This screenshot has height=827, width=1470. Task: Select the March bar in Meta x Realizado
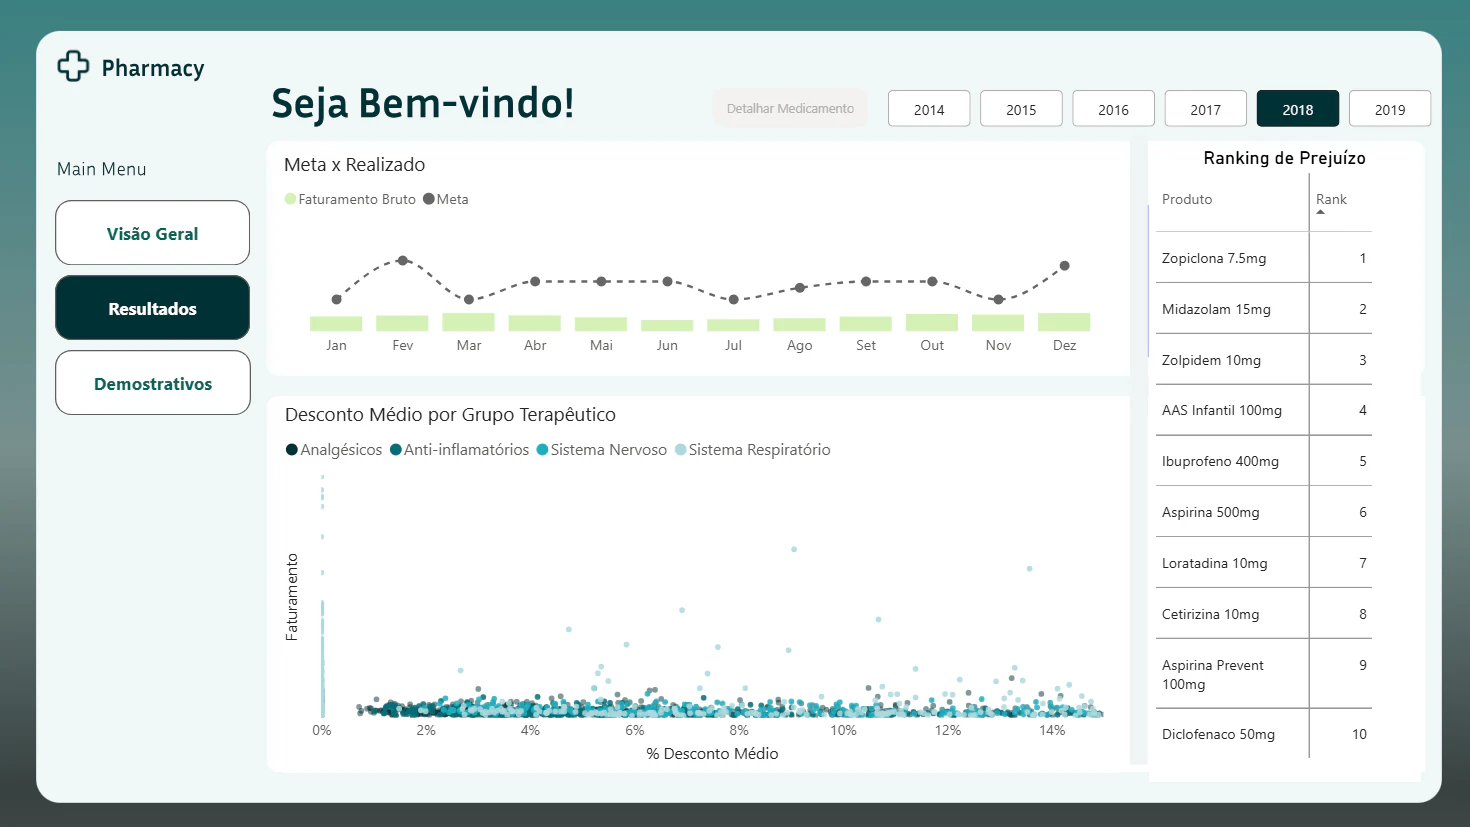468,322
